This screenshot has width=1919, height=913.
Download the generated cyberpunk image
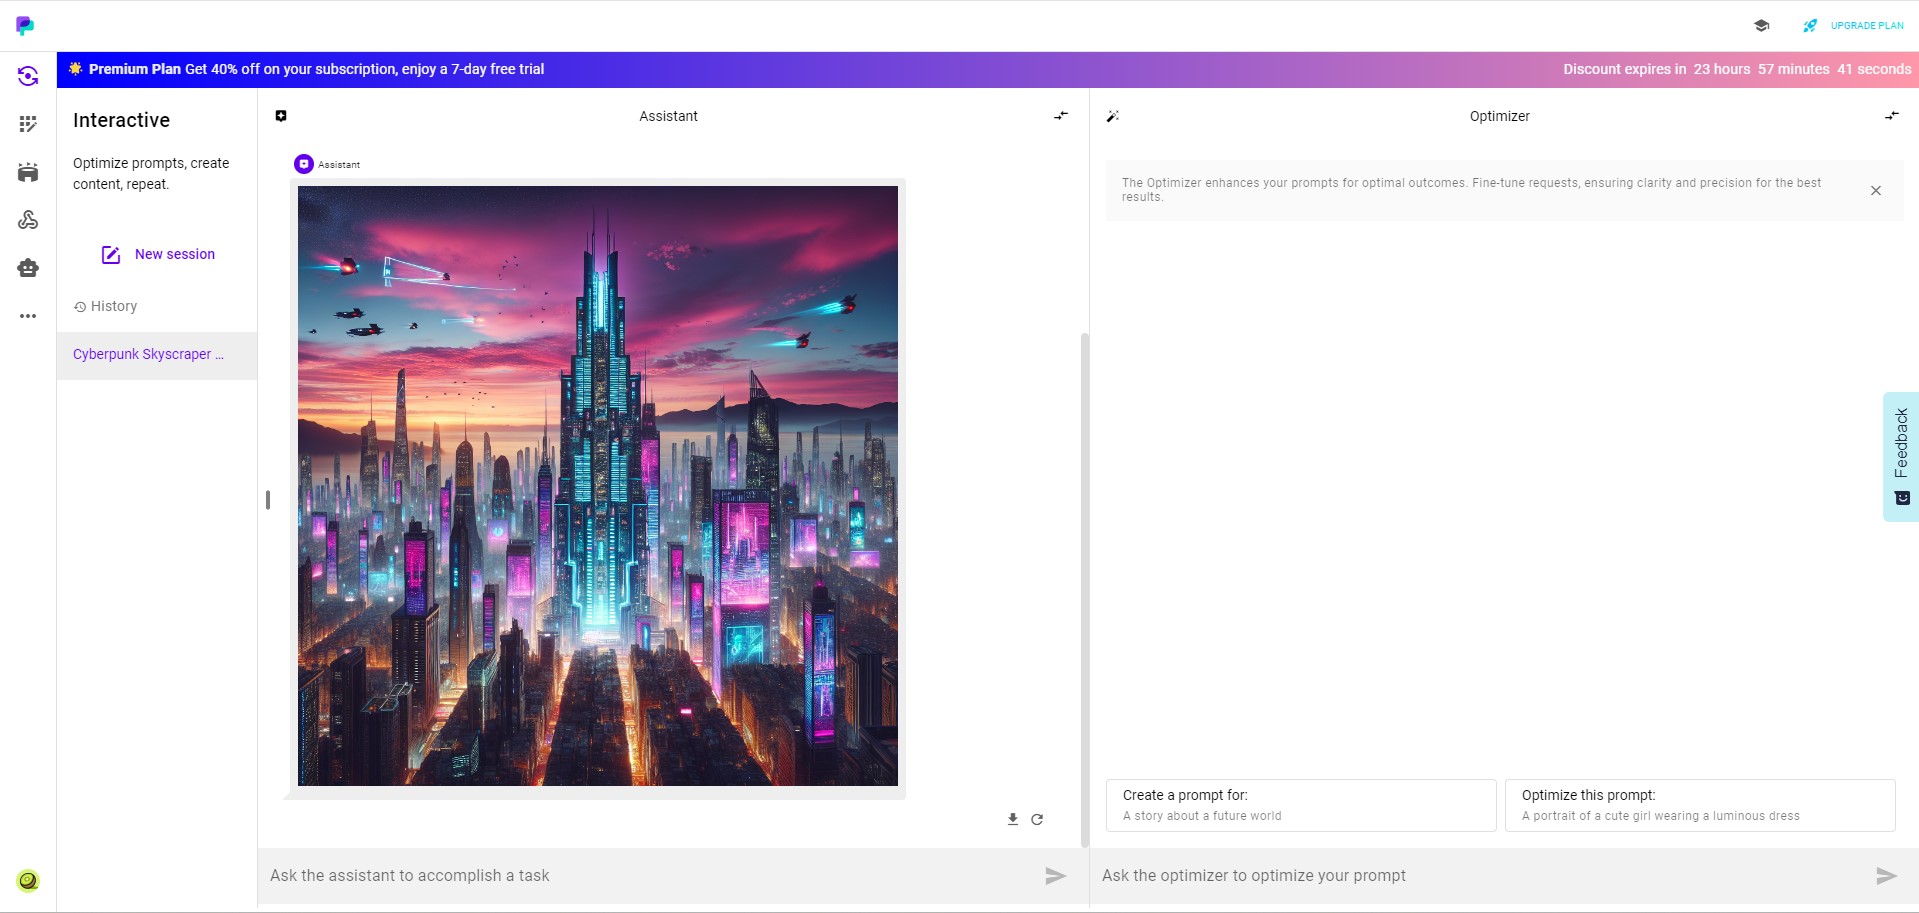[x=1013, y=819]
